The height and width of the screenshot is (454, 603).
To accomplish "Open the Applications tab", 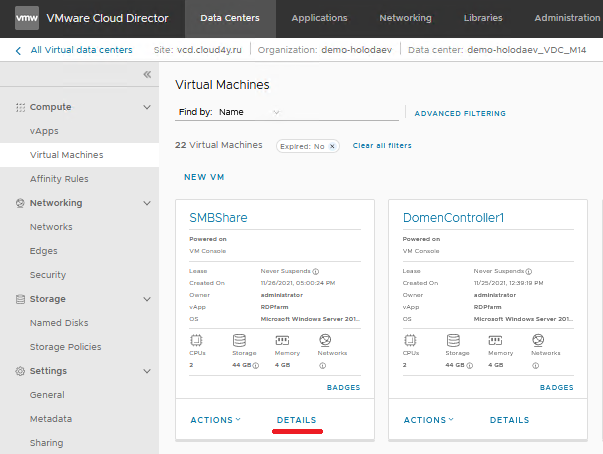I will point(319,18).
